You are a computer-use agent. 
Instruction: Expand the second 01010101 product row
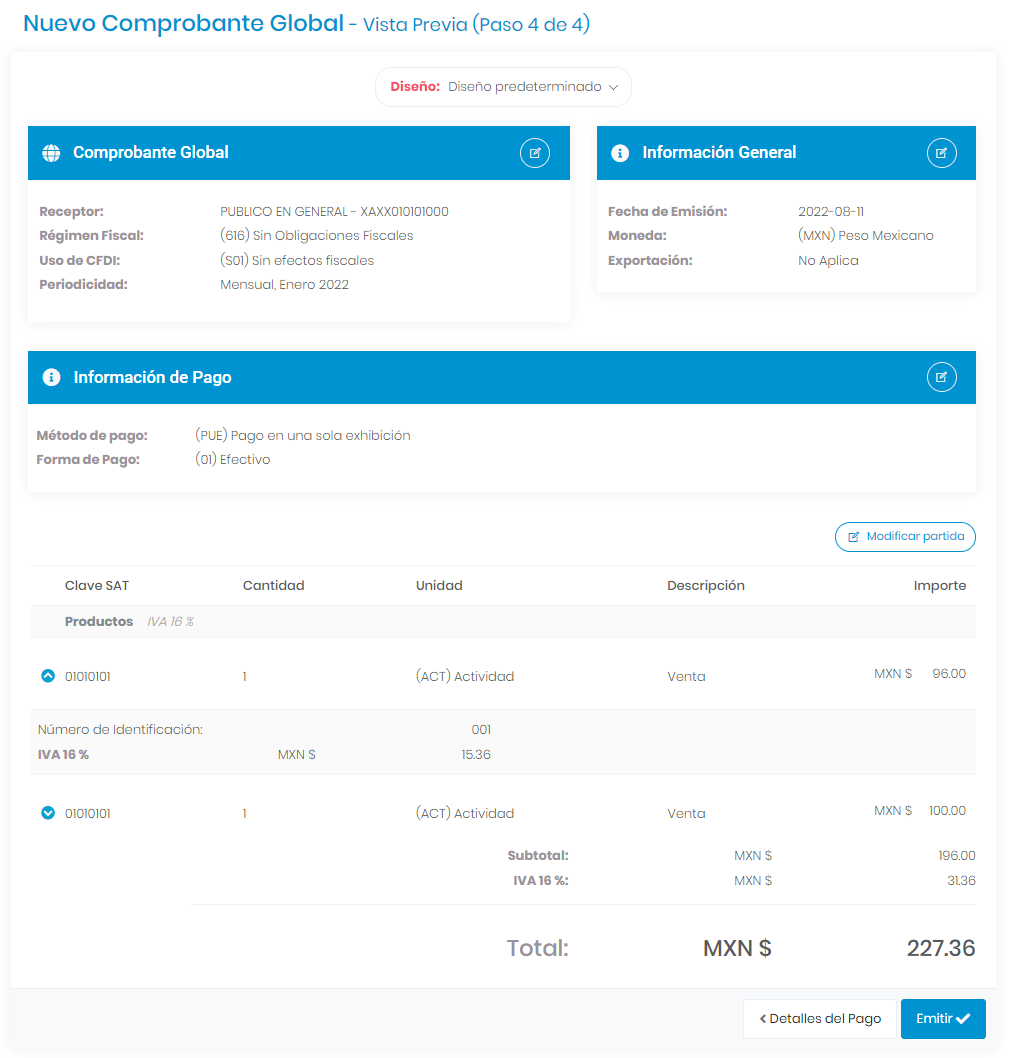(47, 812)
